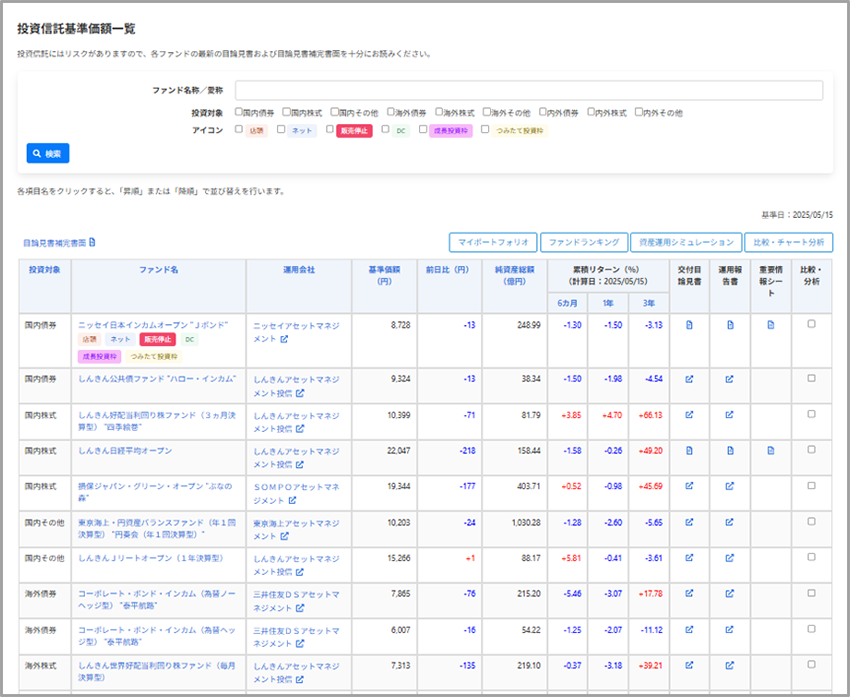The height and width of the screenshot is (697, 850).
Task: Open 運用報告書 document for しんきん日経平均オープン
Action: point(730,451)
